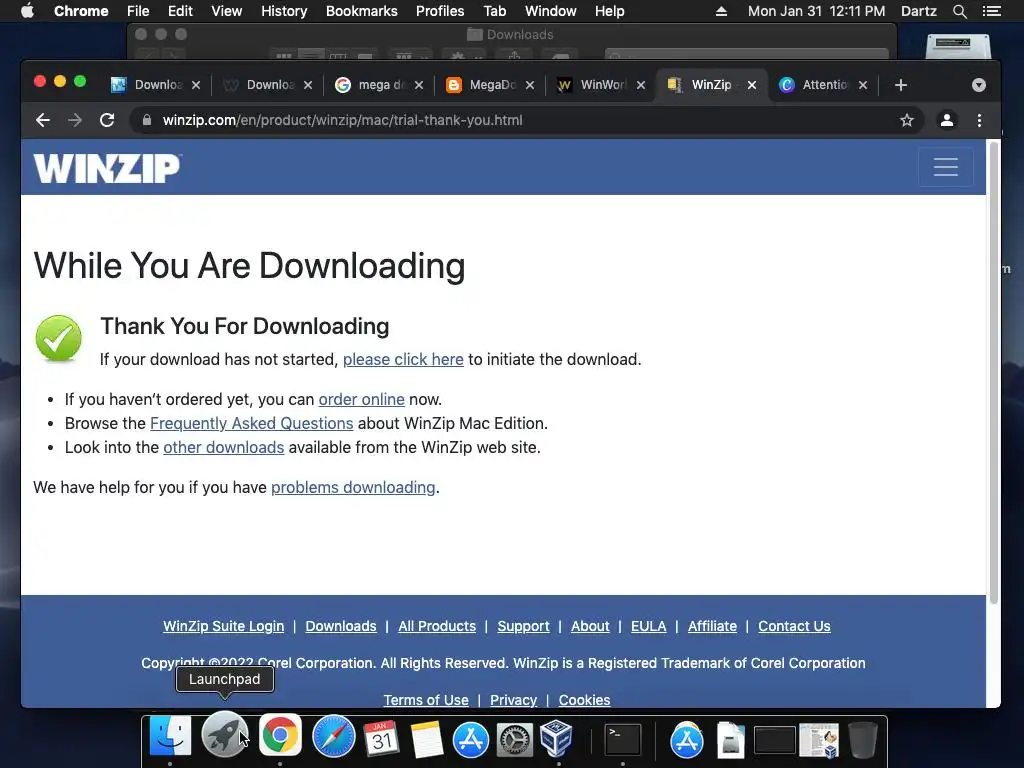Open Finder from the Dock
This screenshot has height=768, width=1024.
[x=170, y=736]
